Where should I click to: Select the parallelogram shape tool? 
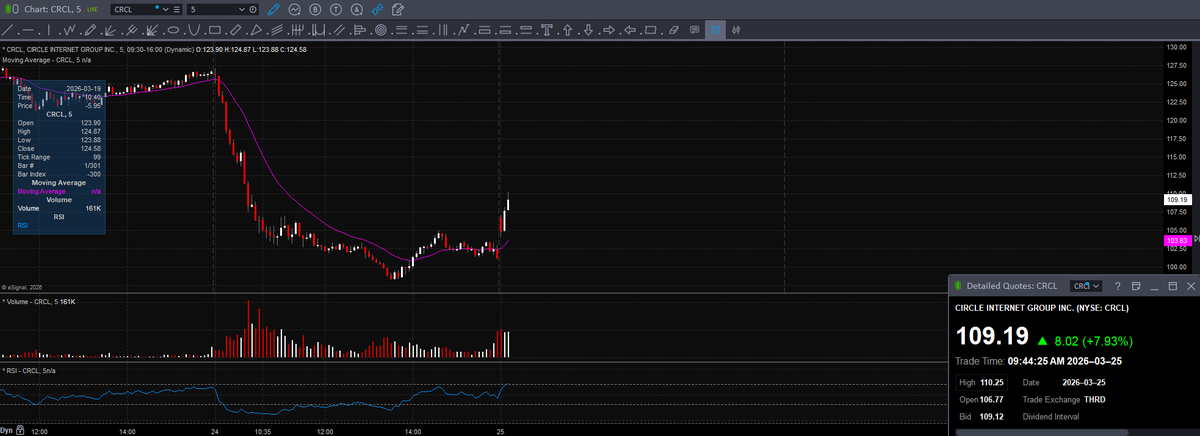[x=650, y=30]
